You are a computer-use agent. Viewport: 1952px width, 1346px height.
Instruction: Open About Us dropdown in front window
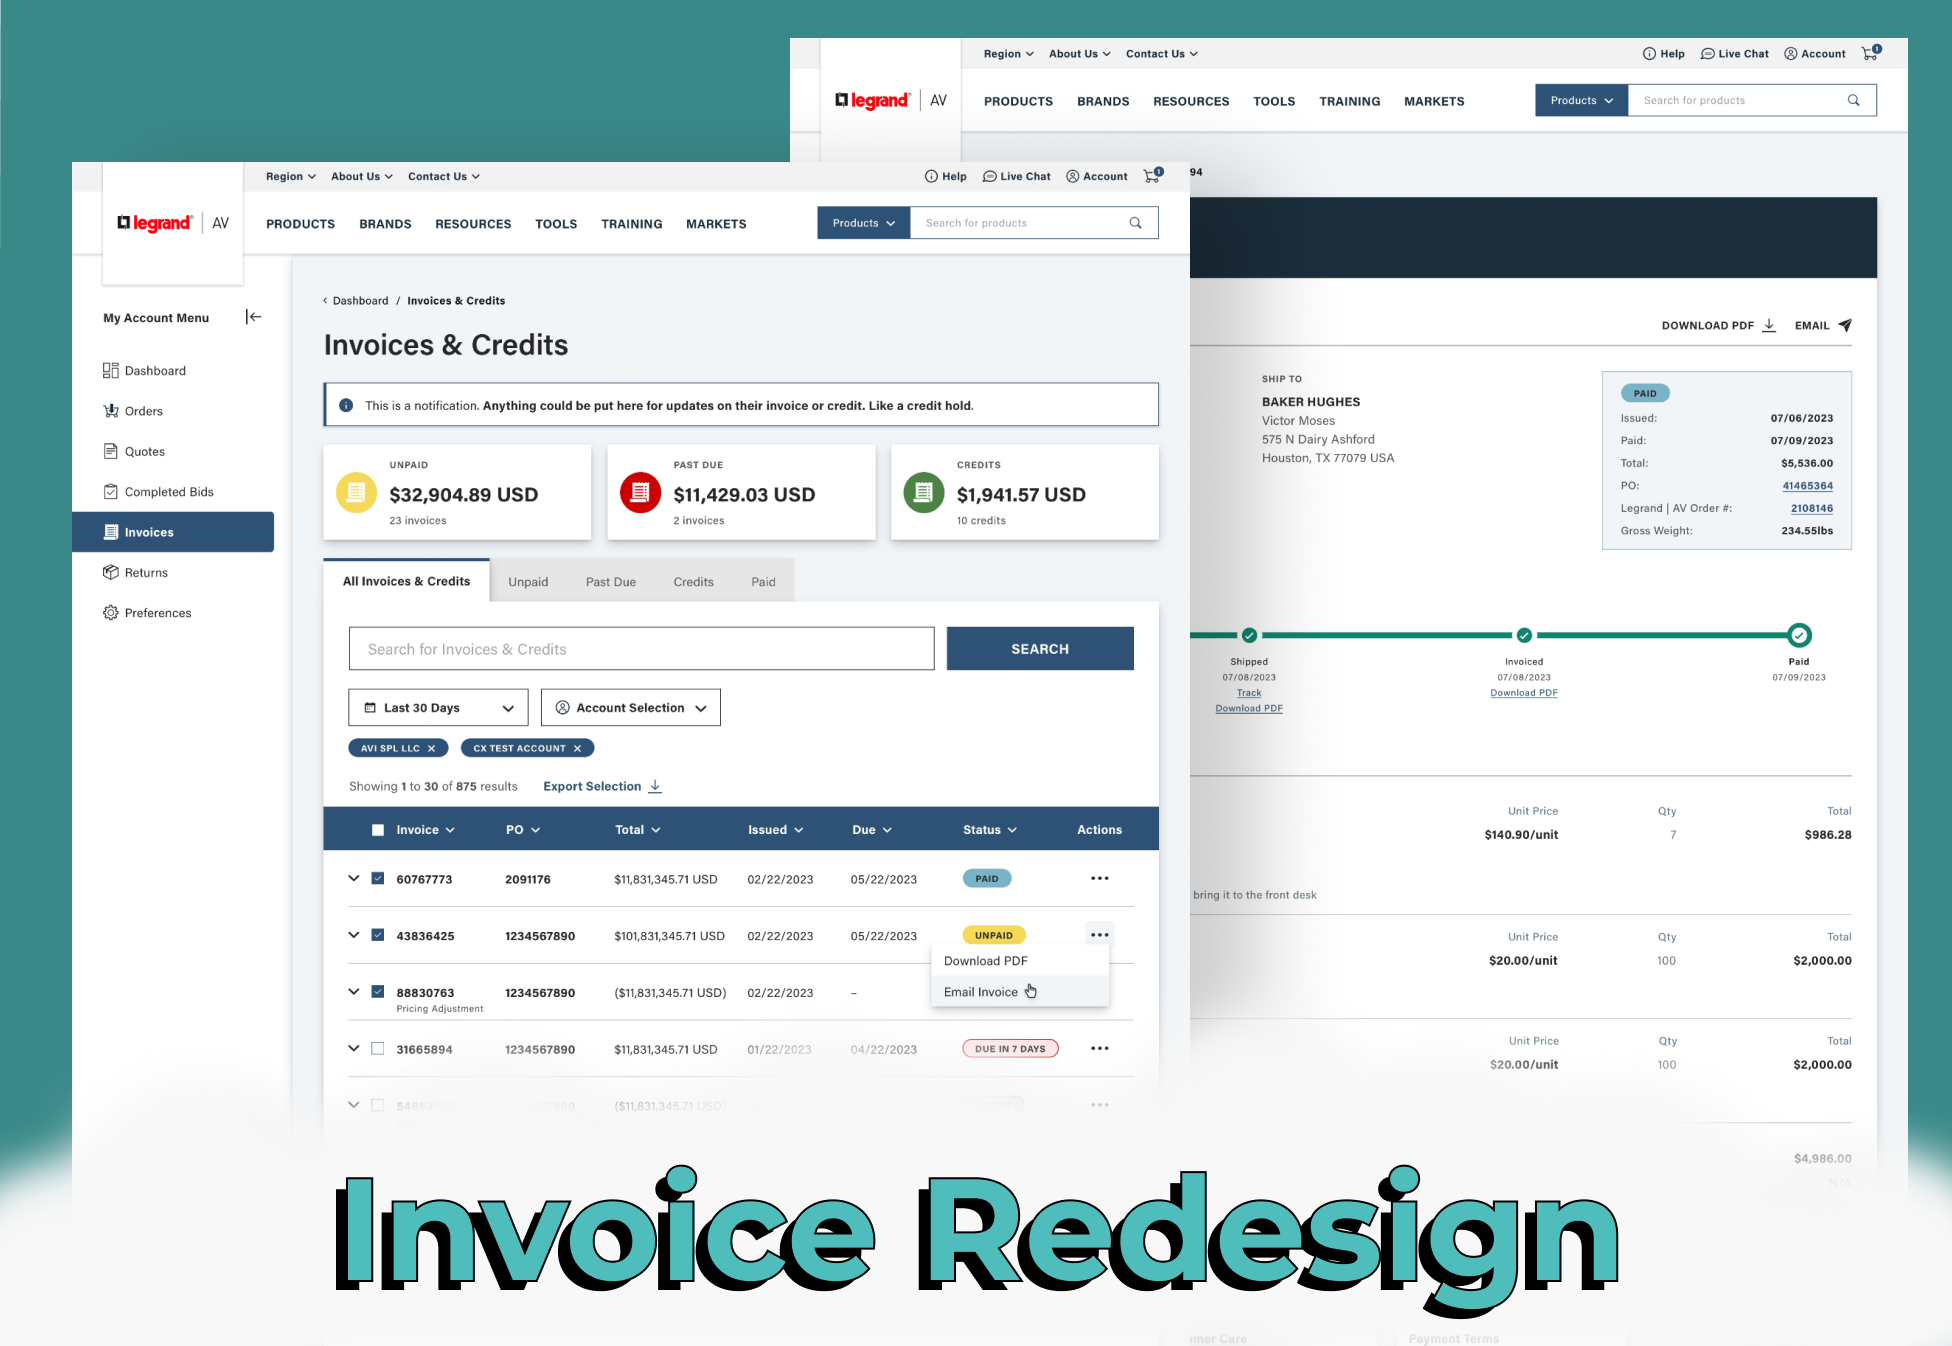pos(362,176)
